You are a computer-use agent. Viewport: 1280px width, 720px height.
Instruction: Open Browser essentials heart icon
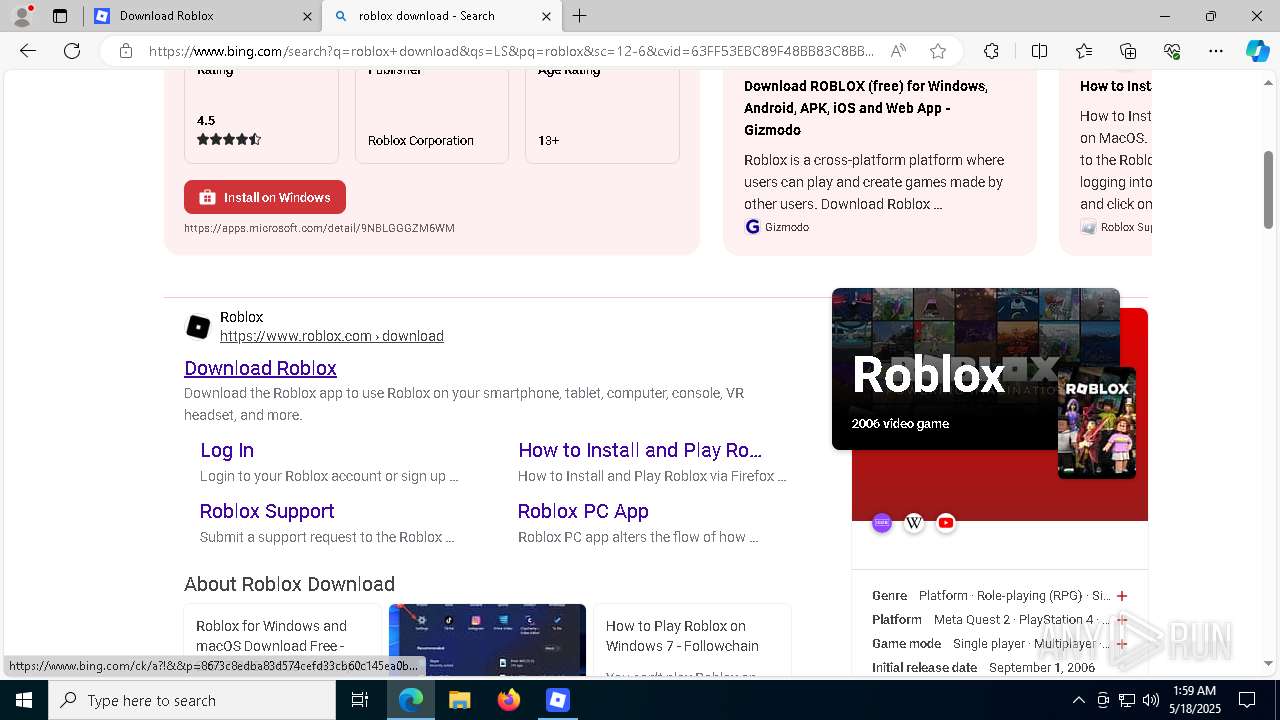[x=1172, y=51]
